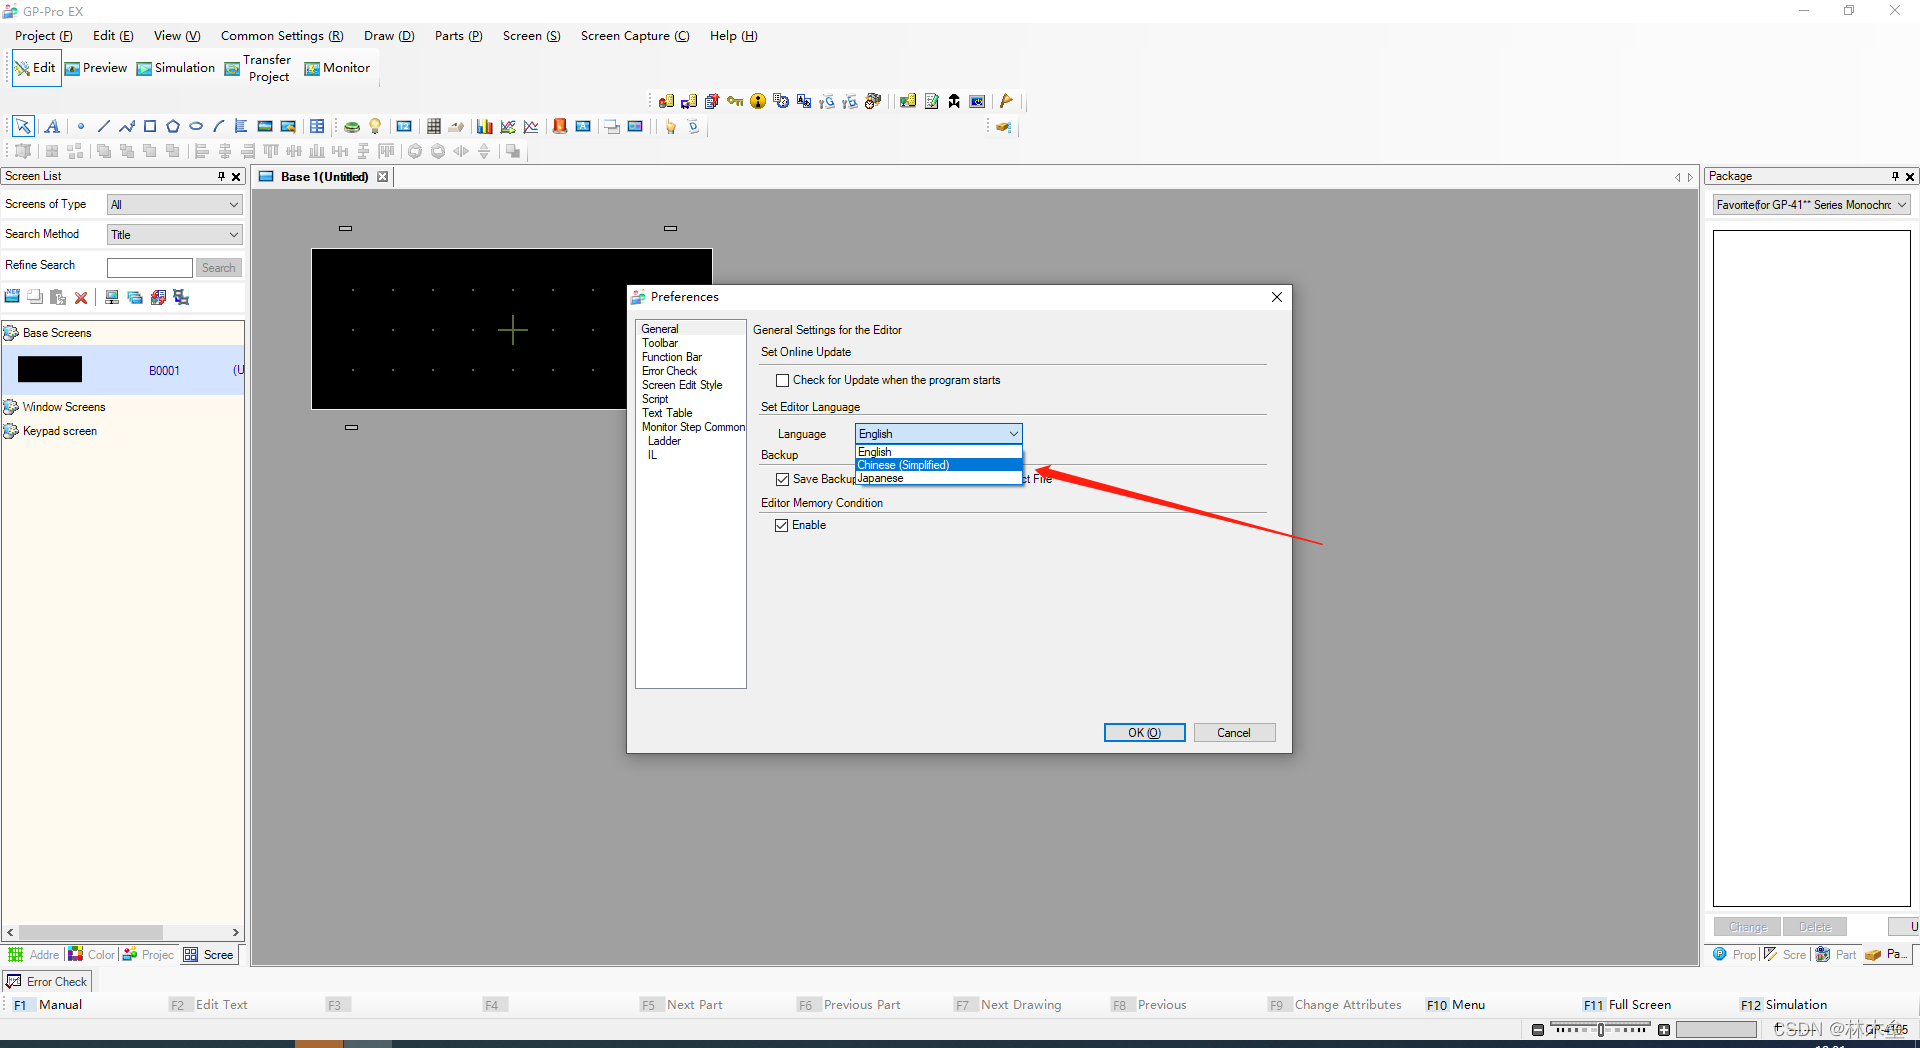Select the B0001 screen thumbnail

click(50, 370)
